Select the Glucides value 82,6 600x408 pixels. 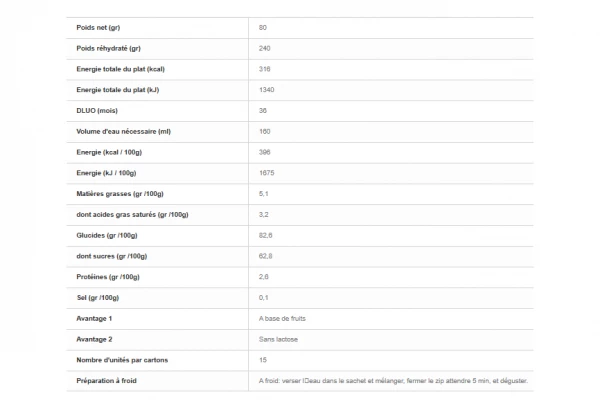click(265, 235)
